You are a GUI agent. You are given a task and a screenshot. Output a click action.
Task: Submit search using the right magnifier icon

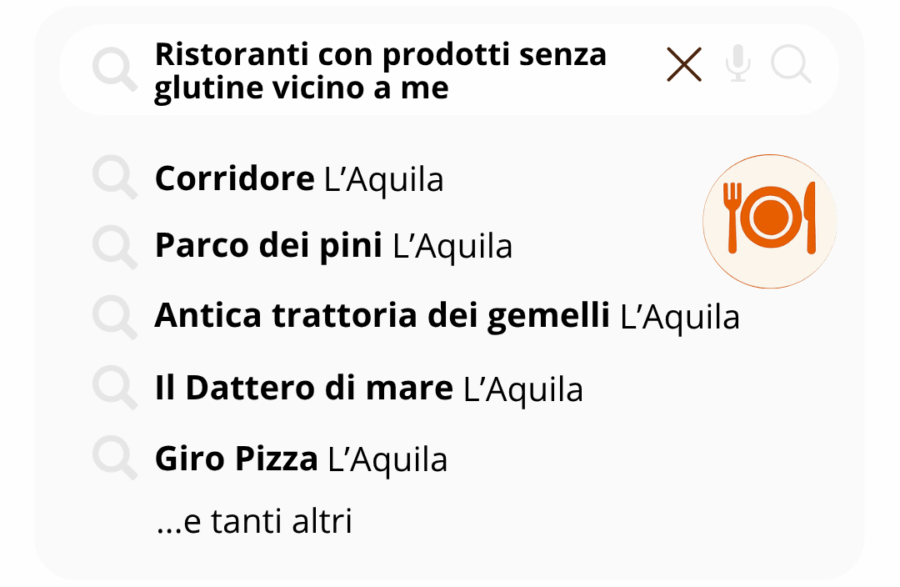coord(791,66)
